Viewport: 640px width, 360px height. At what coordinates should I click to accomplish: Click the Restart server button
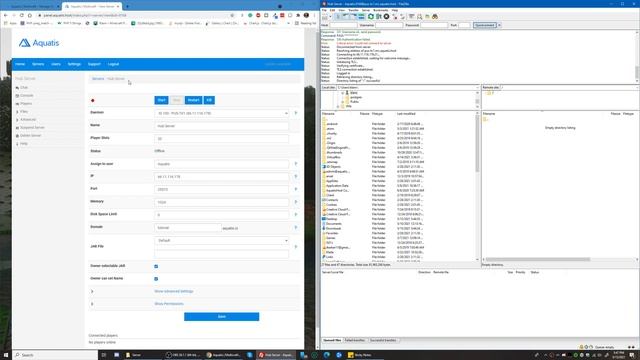[x=193, y=100]
